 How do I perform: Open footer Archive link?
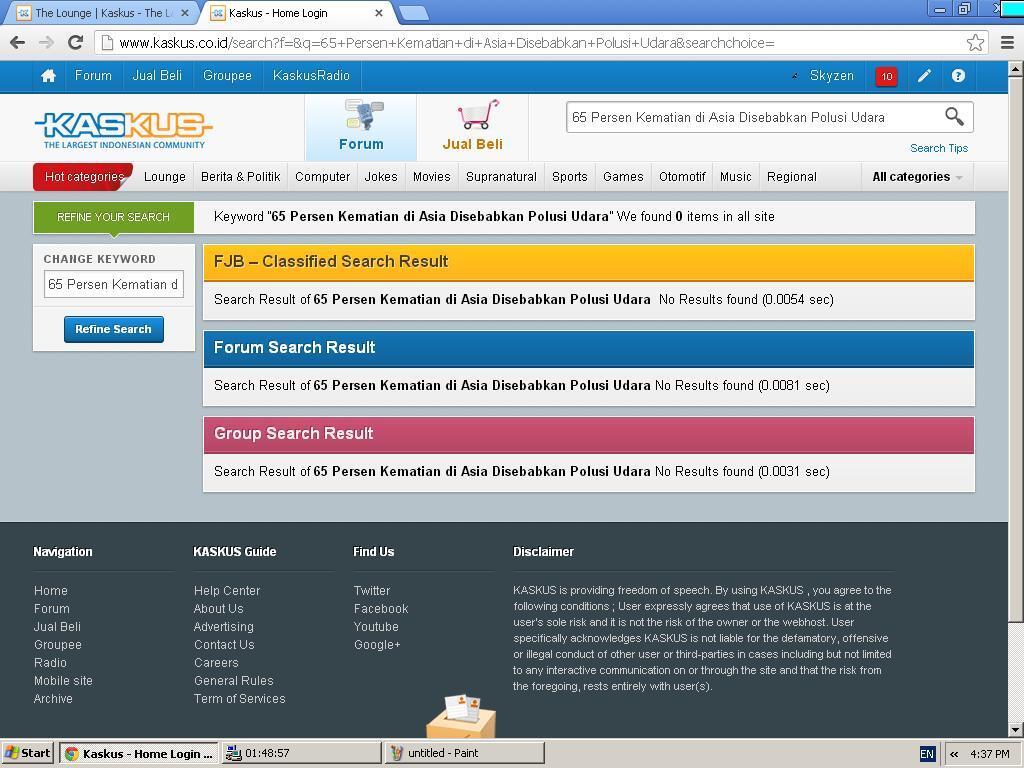pyautogui.click(x=53, y=699)
